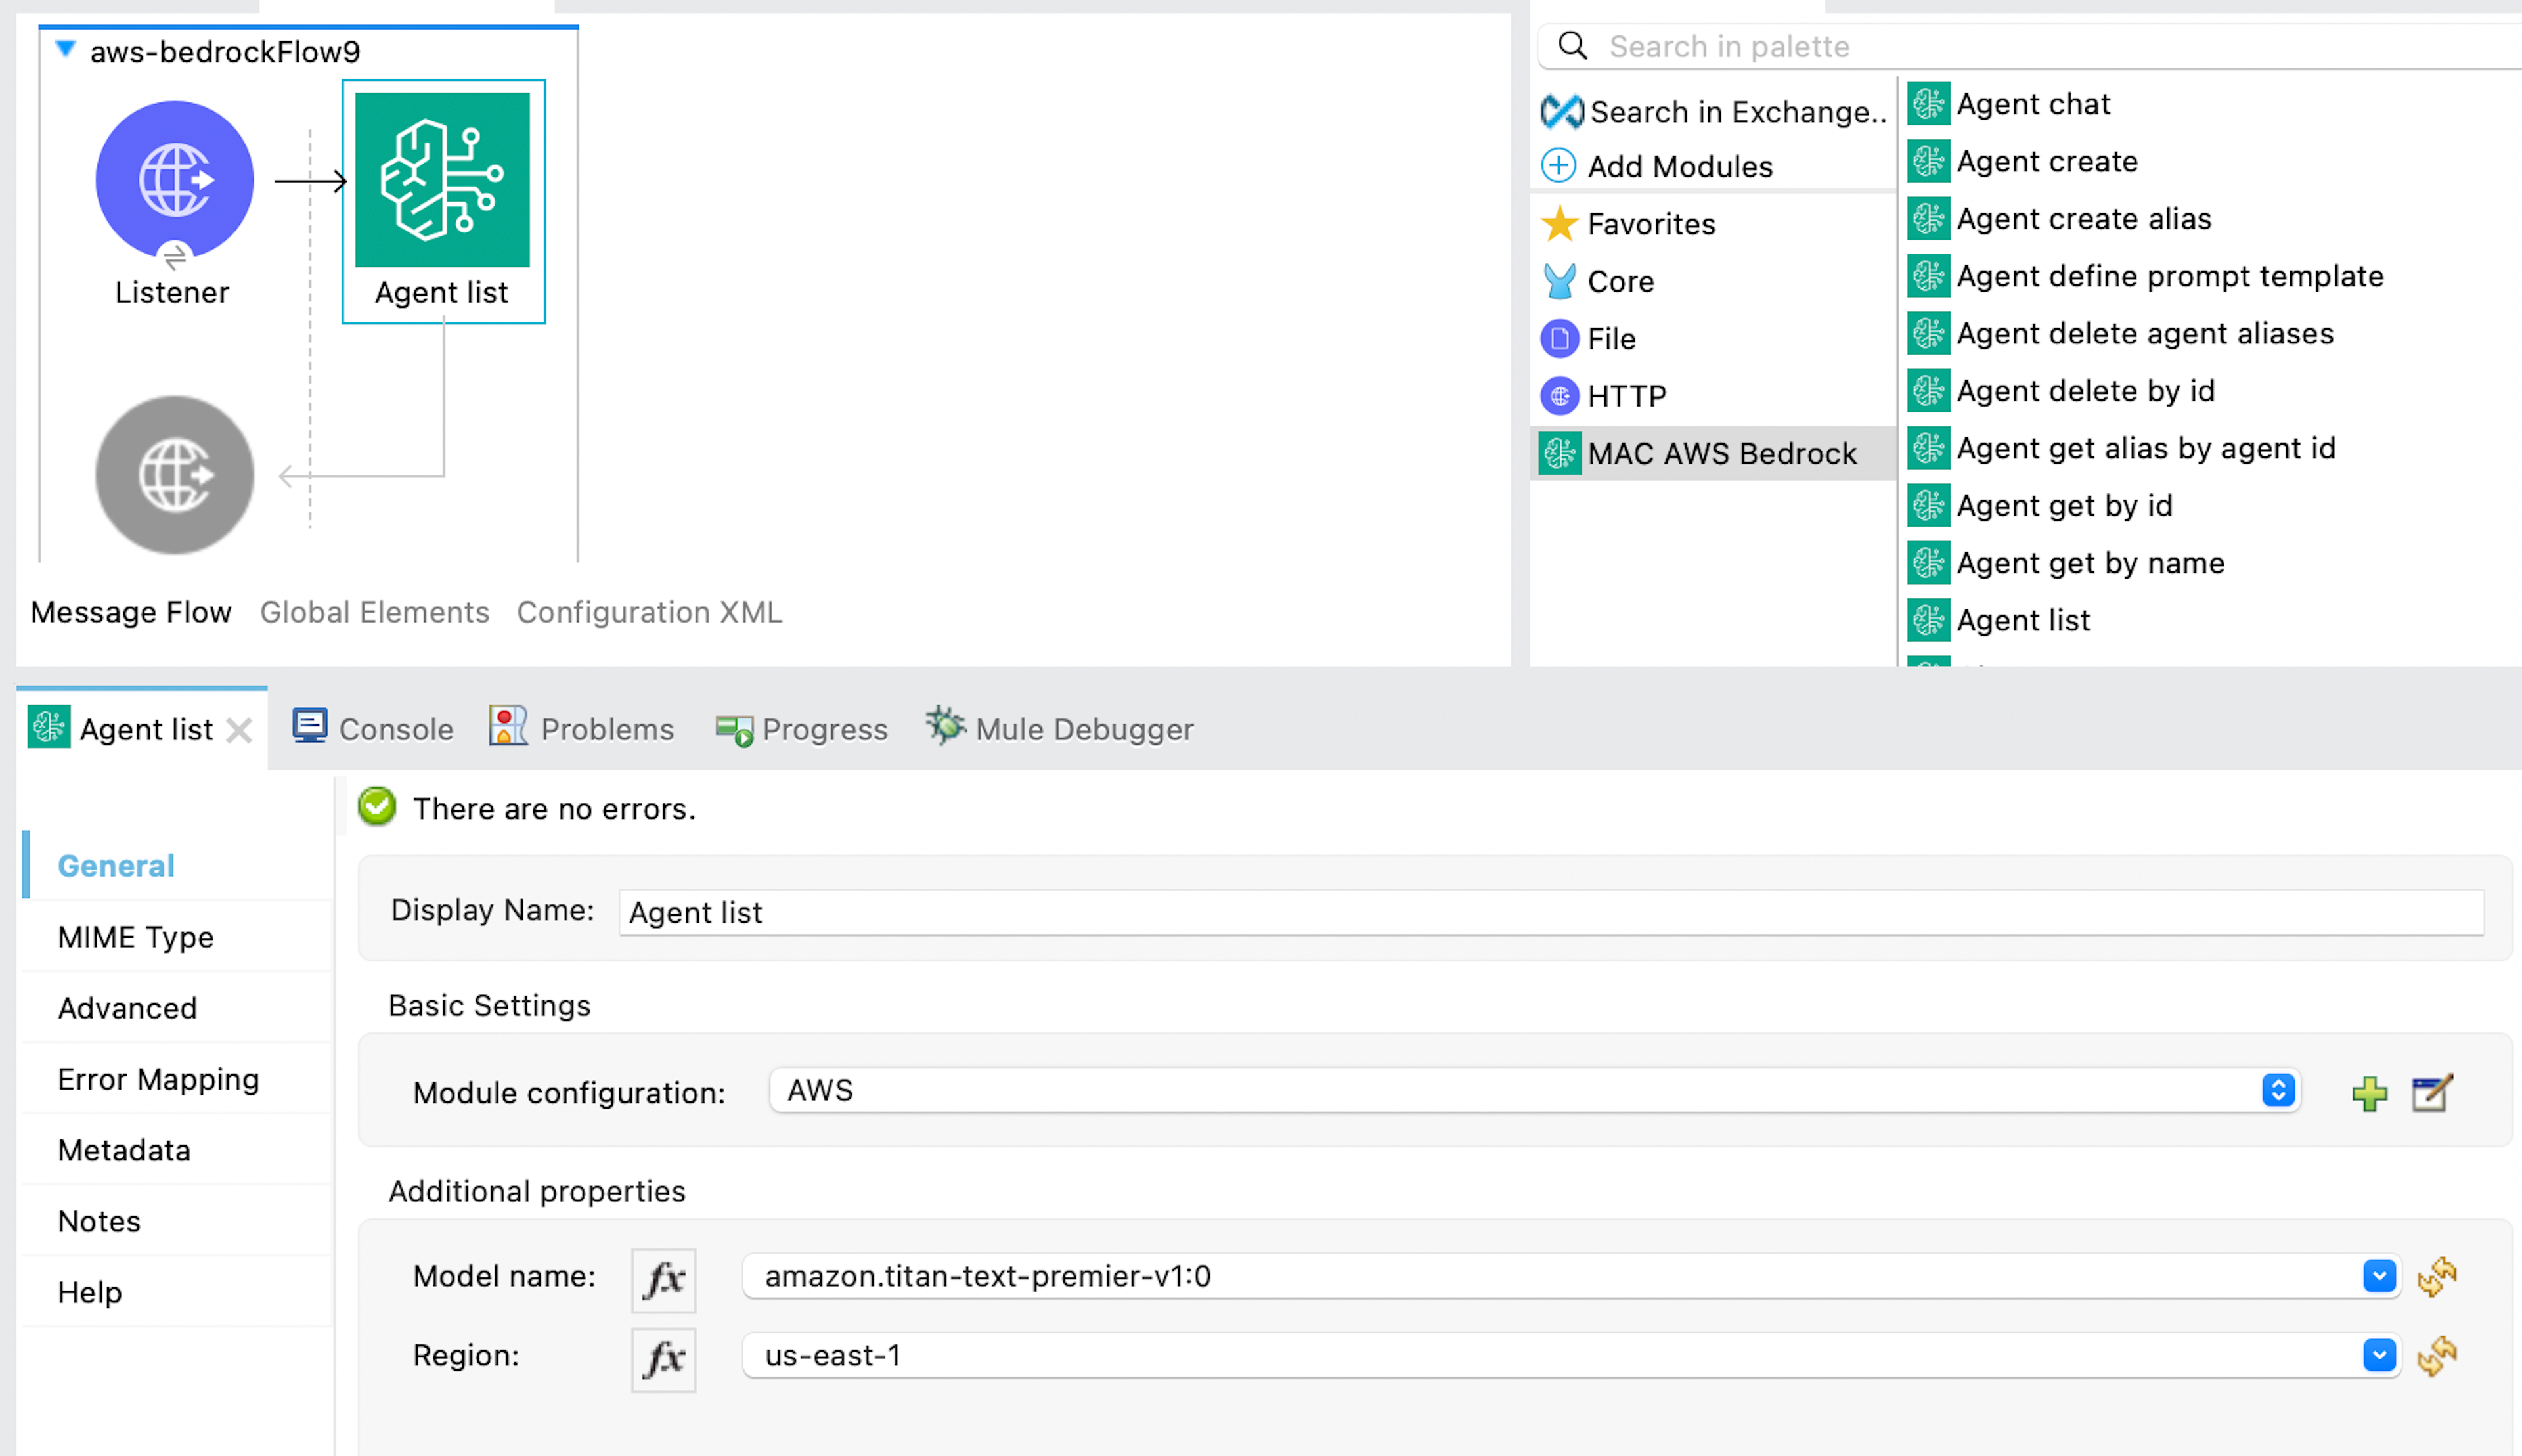This screenshot has width=2522, height=1456.
Task: Open the File palette category
Action: (1588, 339)
